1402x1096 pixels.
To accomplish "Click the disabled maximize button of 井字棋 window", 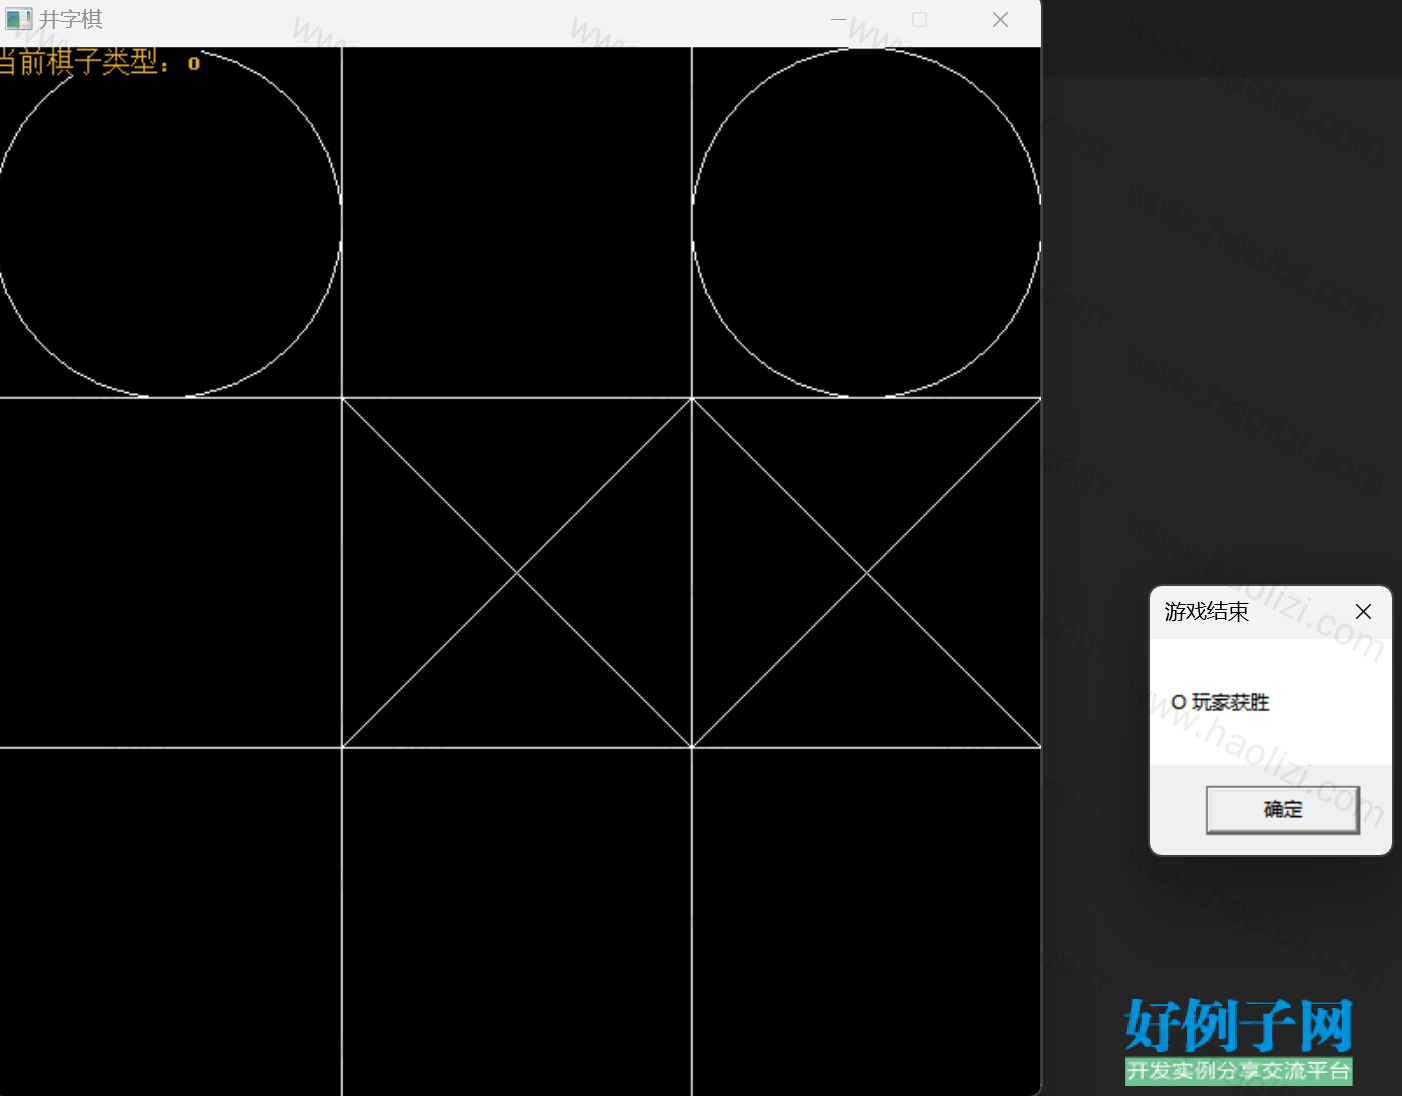I will (x=919, y=20).
